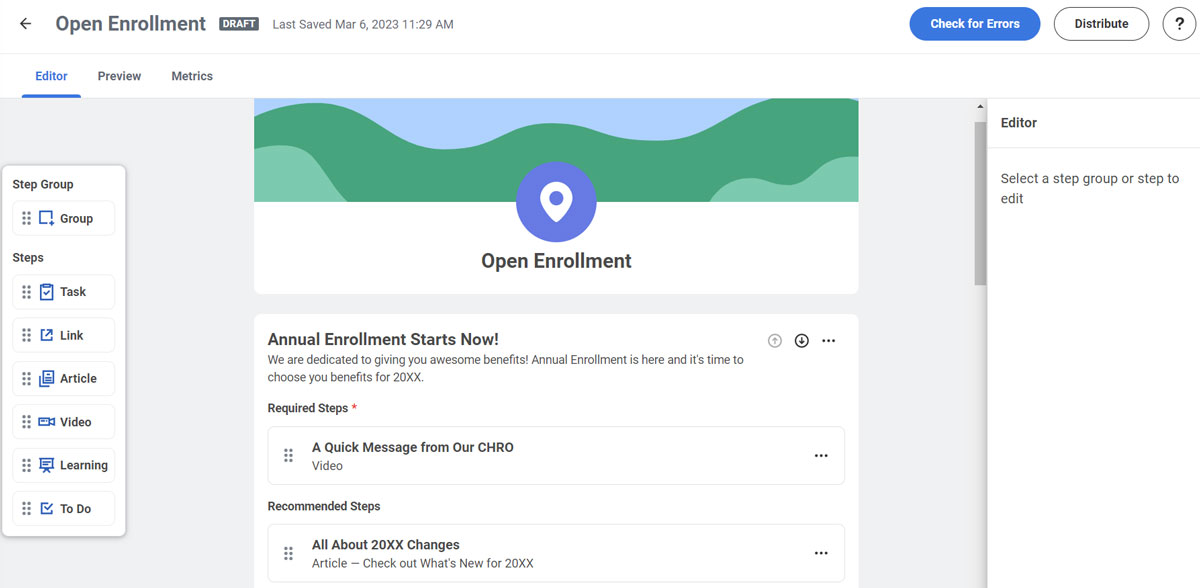
Task: Open the help question mark button
Action: pos(1180,24)
